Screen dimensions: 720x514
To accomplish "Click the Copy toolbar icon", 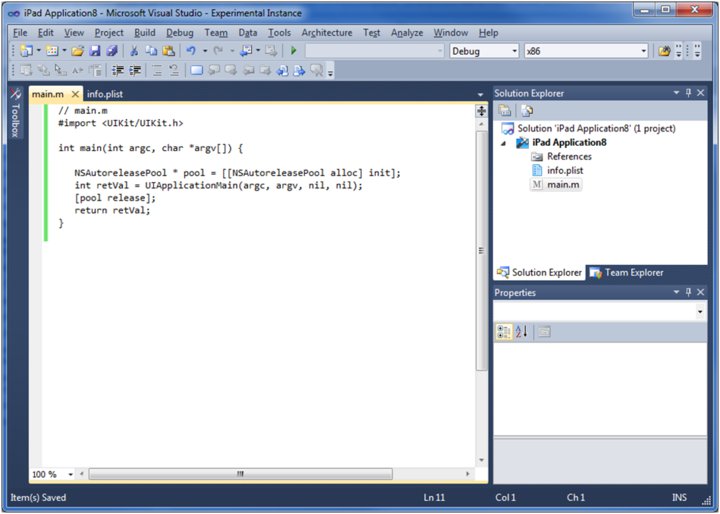I will 151,51.
